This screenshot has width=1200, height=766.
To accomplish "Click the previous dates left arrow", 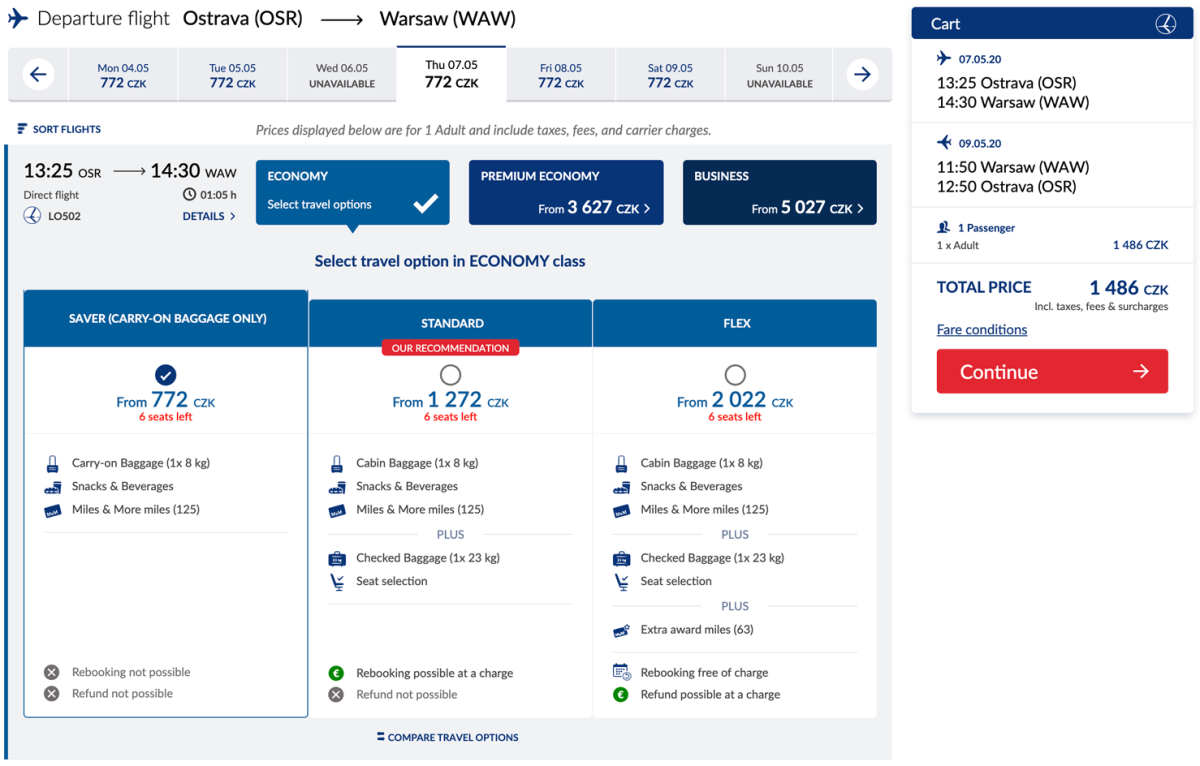I will tap(38, 75).
